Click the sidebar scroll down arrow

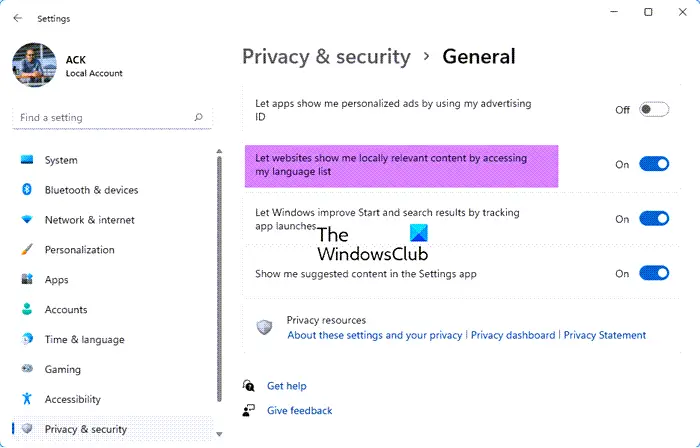(219, 434)
